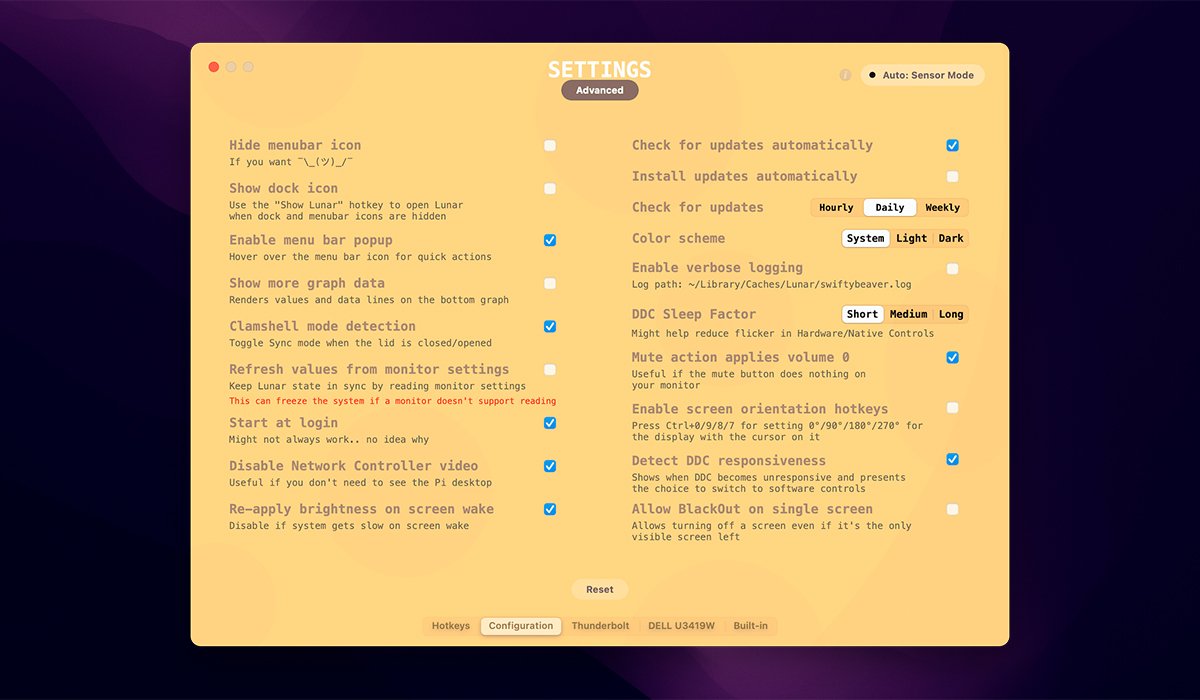
Task: Set DDC Sleep Factor to Long
Action: click(x=951, y=314)
